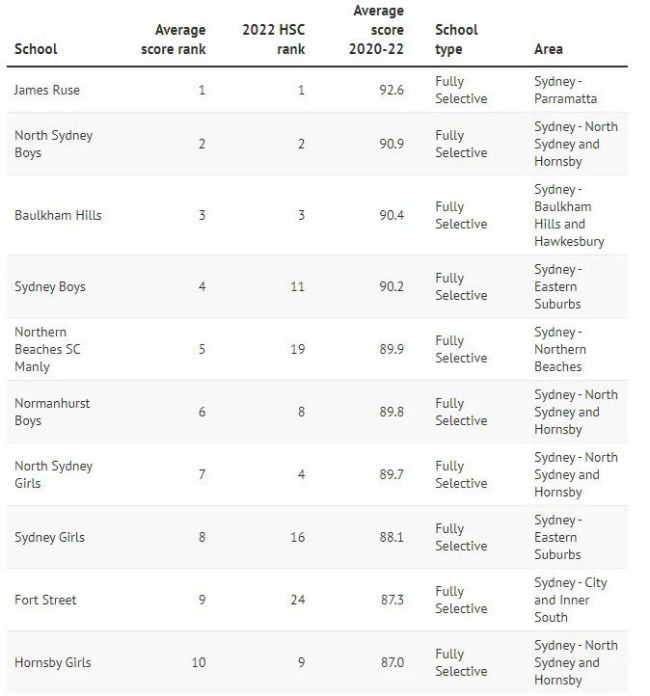
Task: Click the School column header
Action: coord(36,49)
